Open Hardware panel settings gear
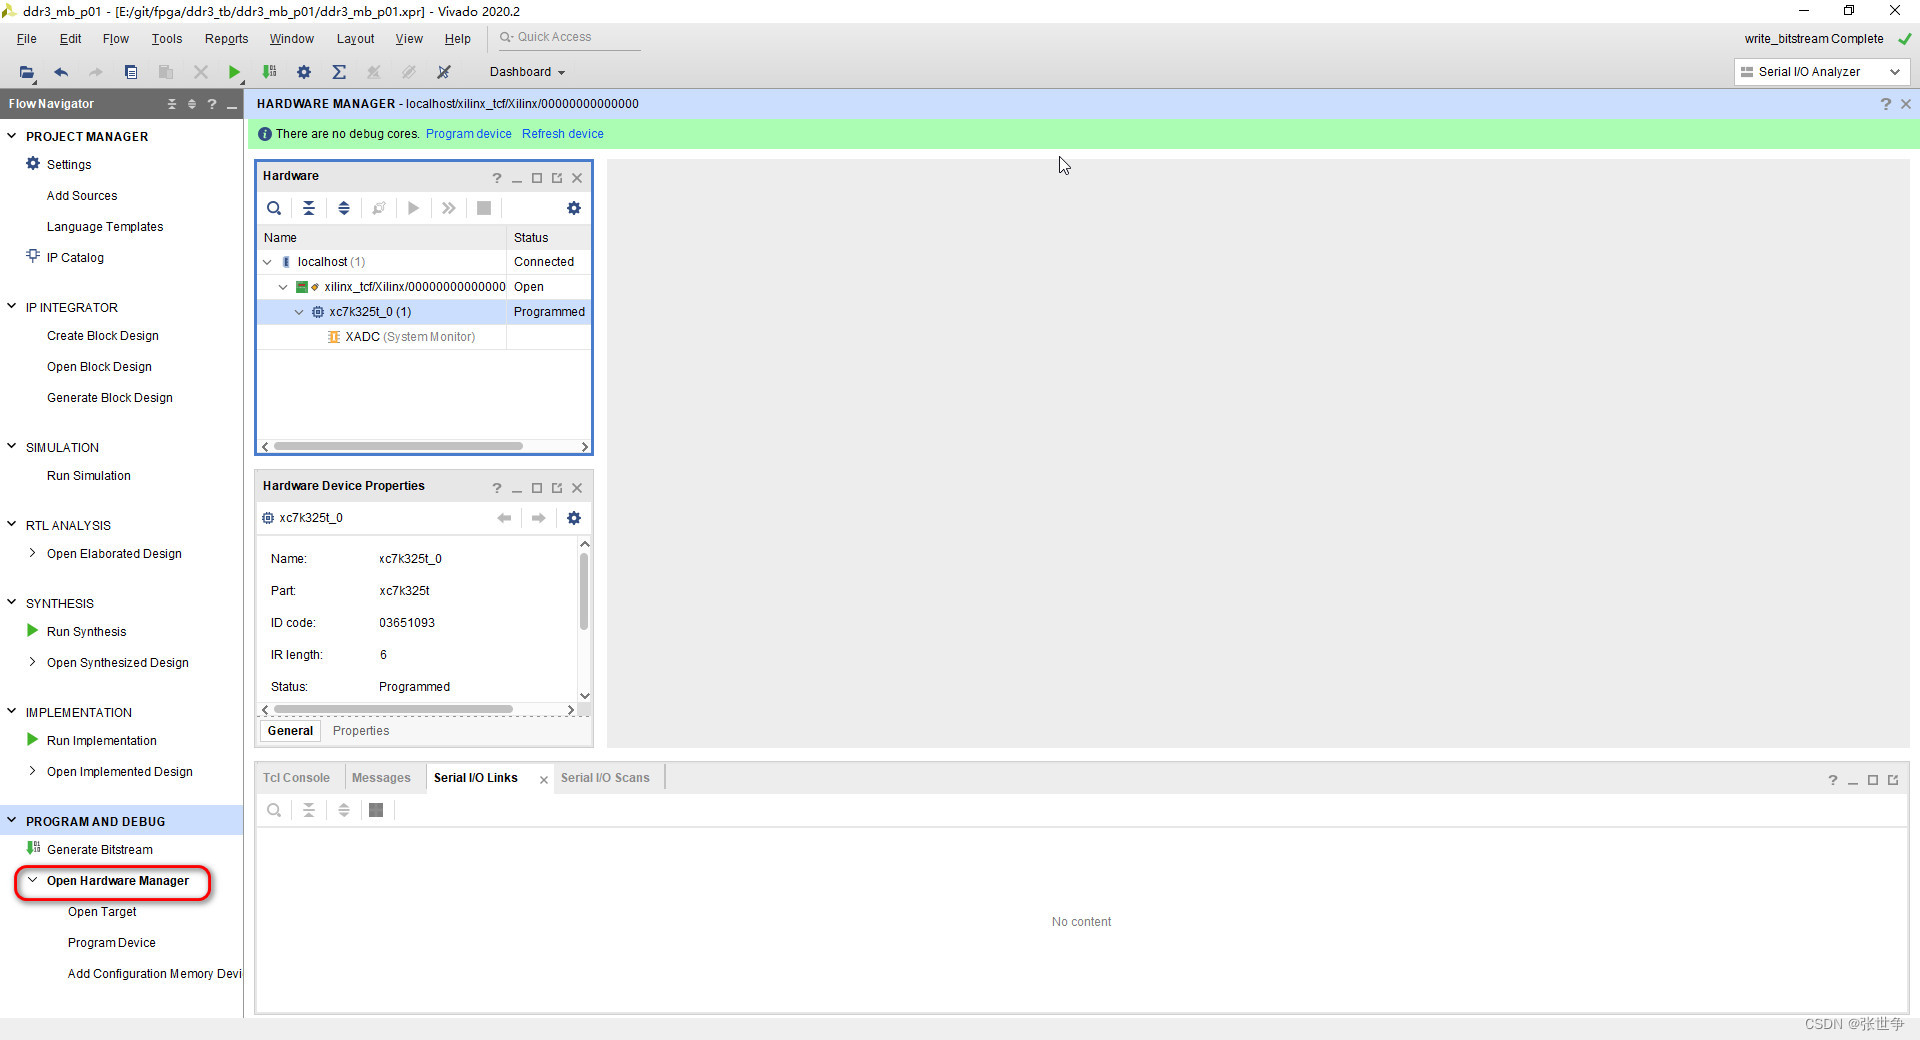The width and height of the screenshot is (1920, 1040). pos(574,208)
